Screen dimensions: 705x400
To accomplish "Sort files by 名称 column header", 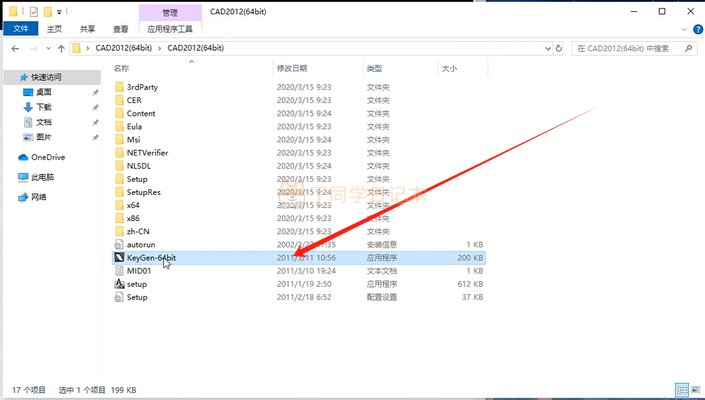I will (122, 68).
